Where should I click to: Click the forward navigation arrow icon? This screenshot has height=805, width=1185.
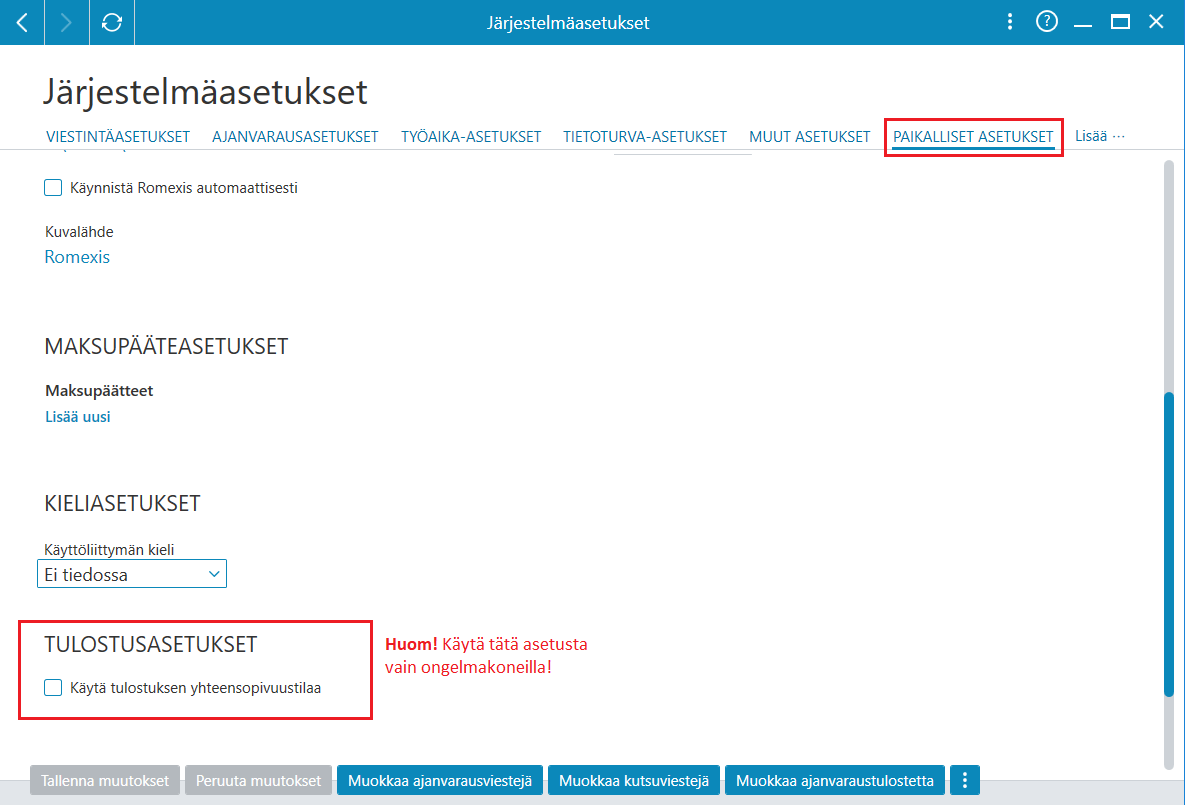[x=67, y=23]
